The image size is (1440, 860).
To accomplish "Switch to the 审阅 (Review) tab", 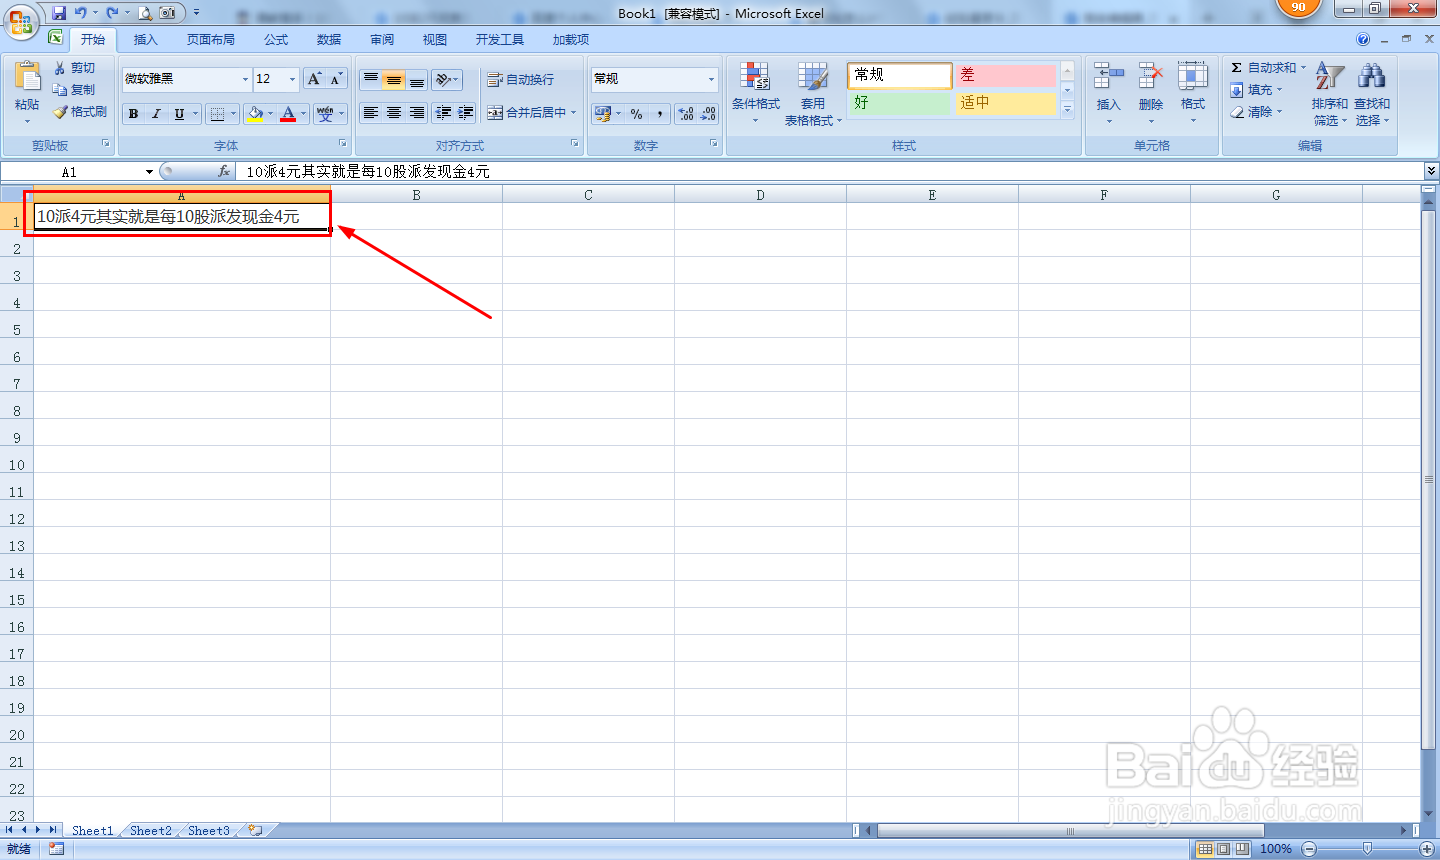I will pyautogui.click(x=382, y=40).
